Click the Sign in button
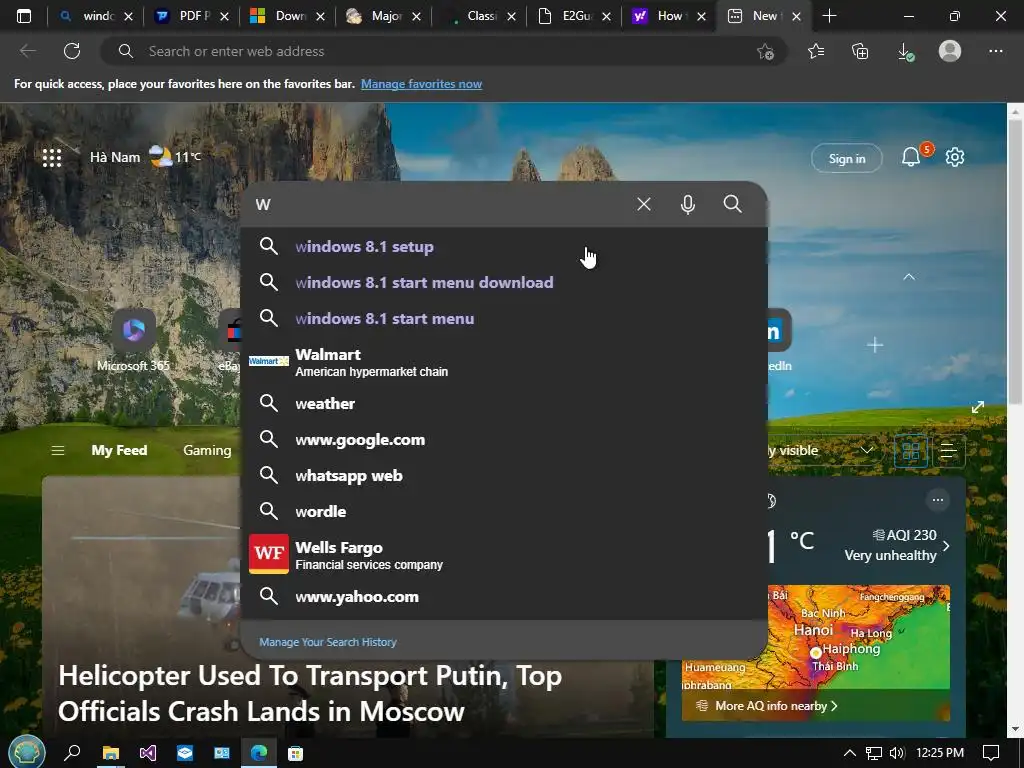This screenshot has height=768, width=1024. click(x=846, y=159)
